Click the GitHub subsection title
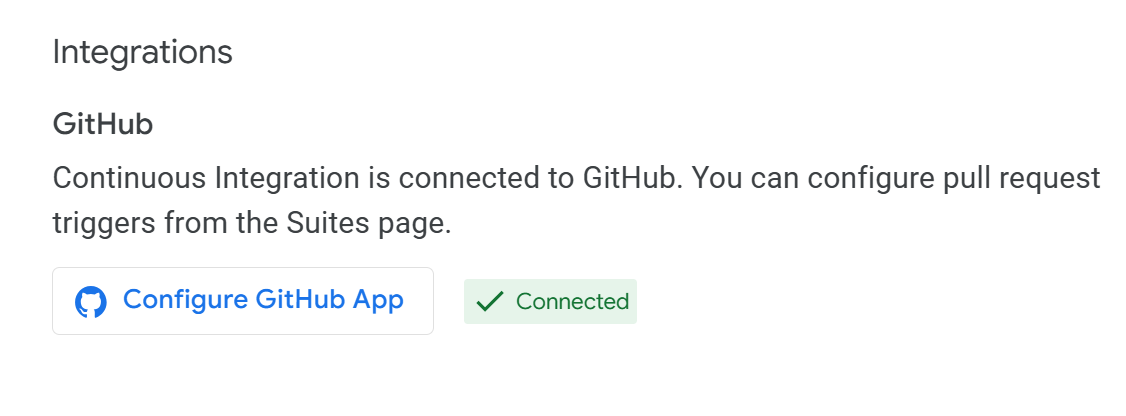1126x416 pixels. pyautogui.click(x=103, y=125)
